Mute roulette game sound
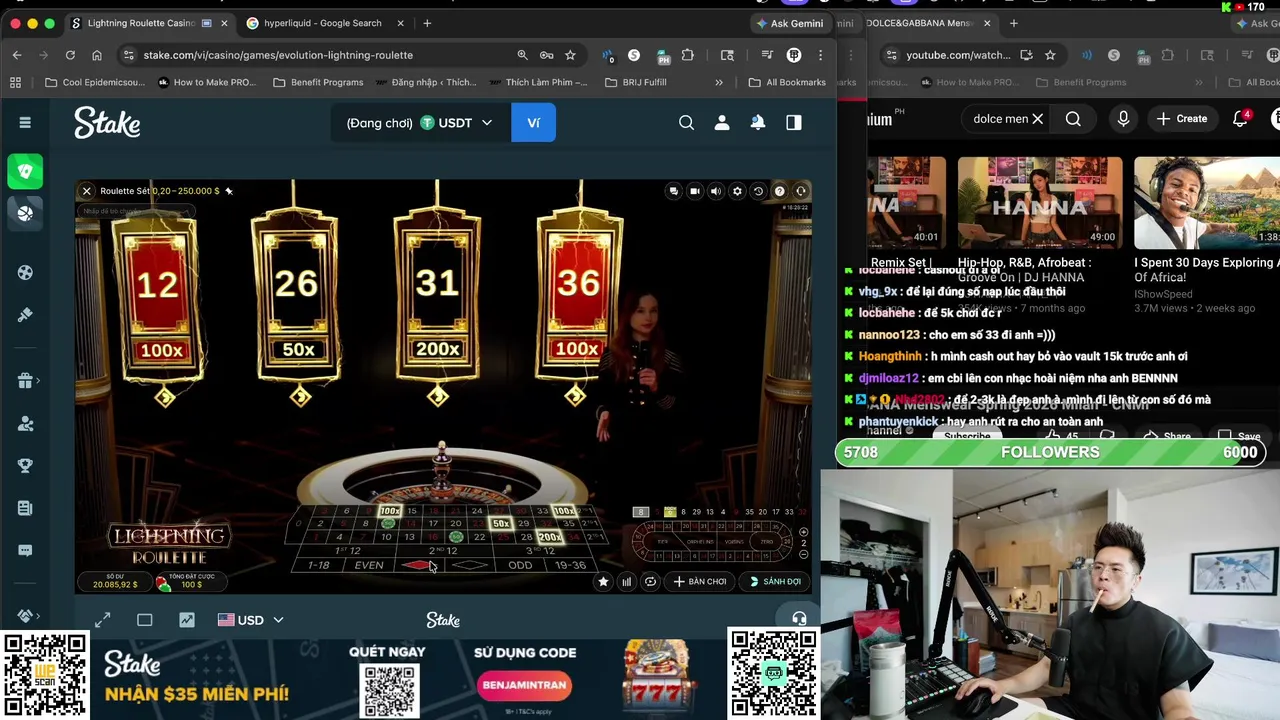This screenshot has height=720, width=1280. click(716, 191)
